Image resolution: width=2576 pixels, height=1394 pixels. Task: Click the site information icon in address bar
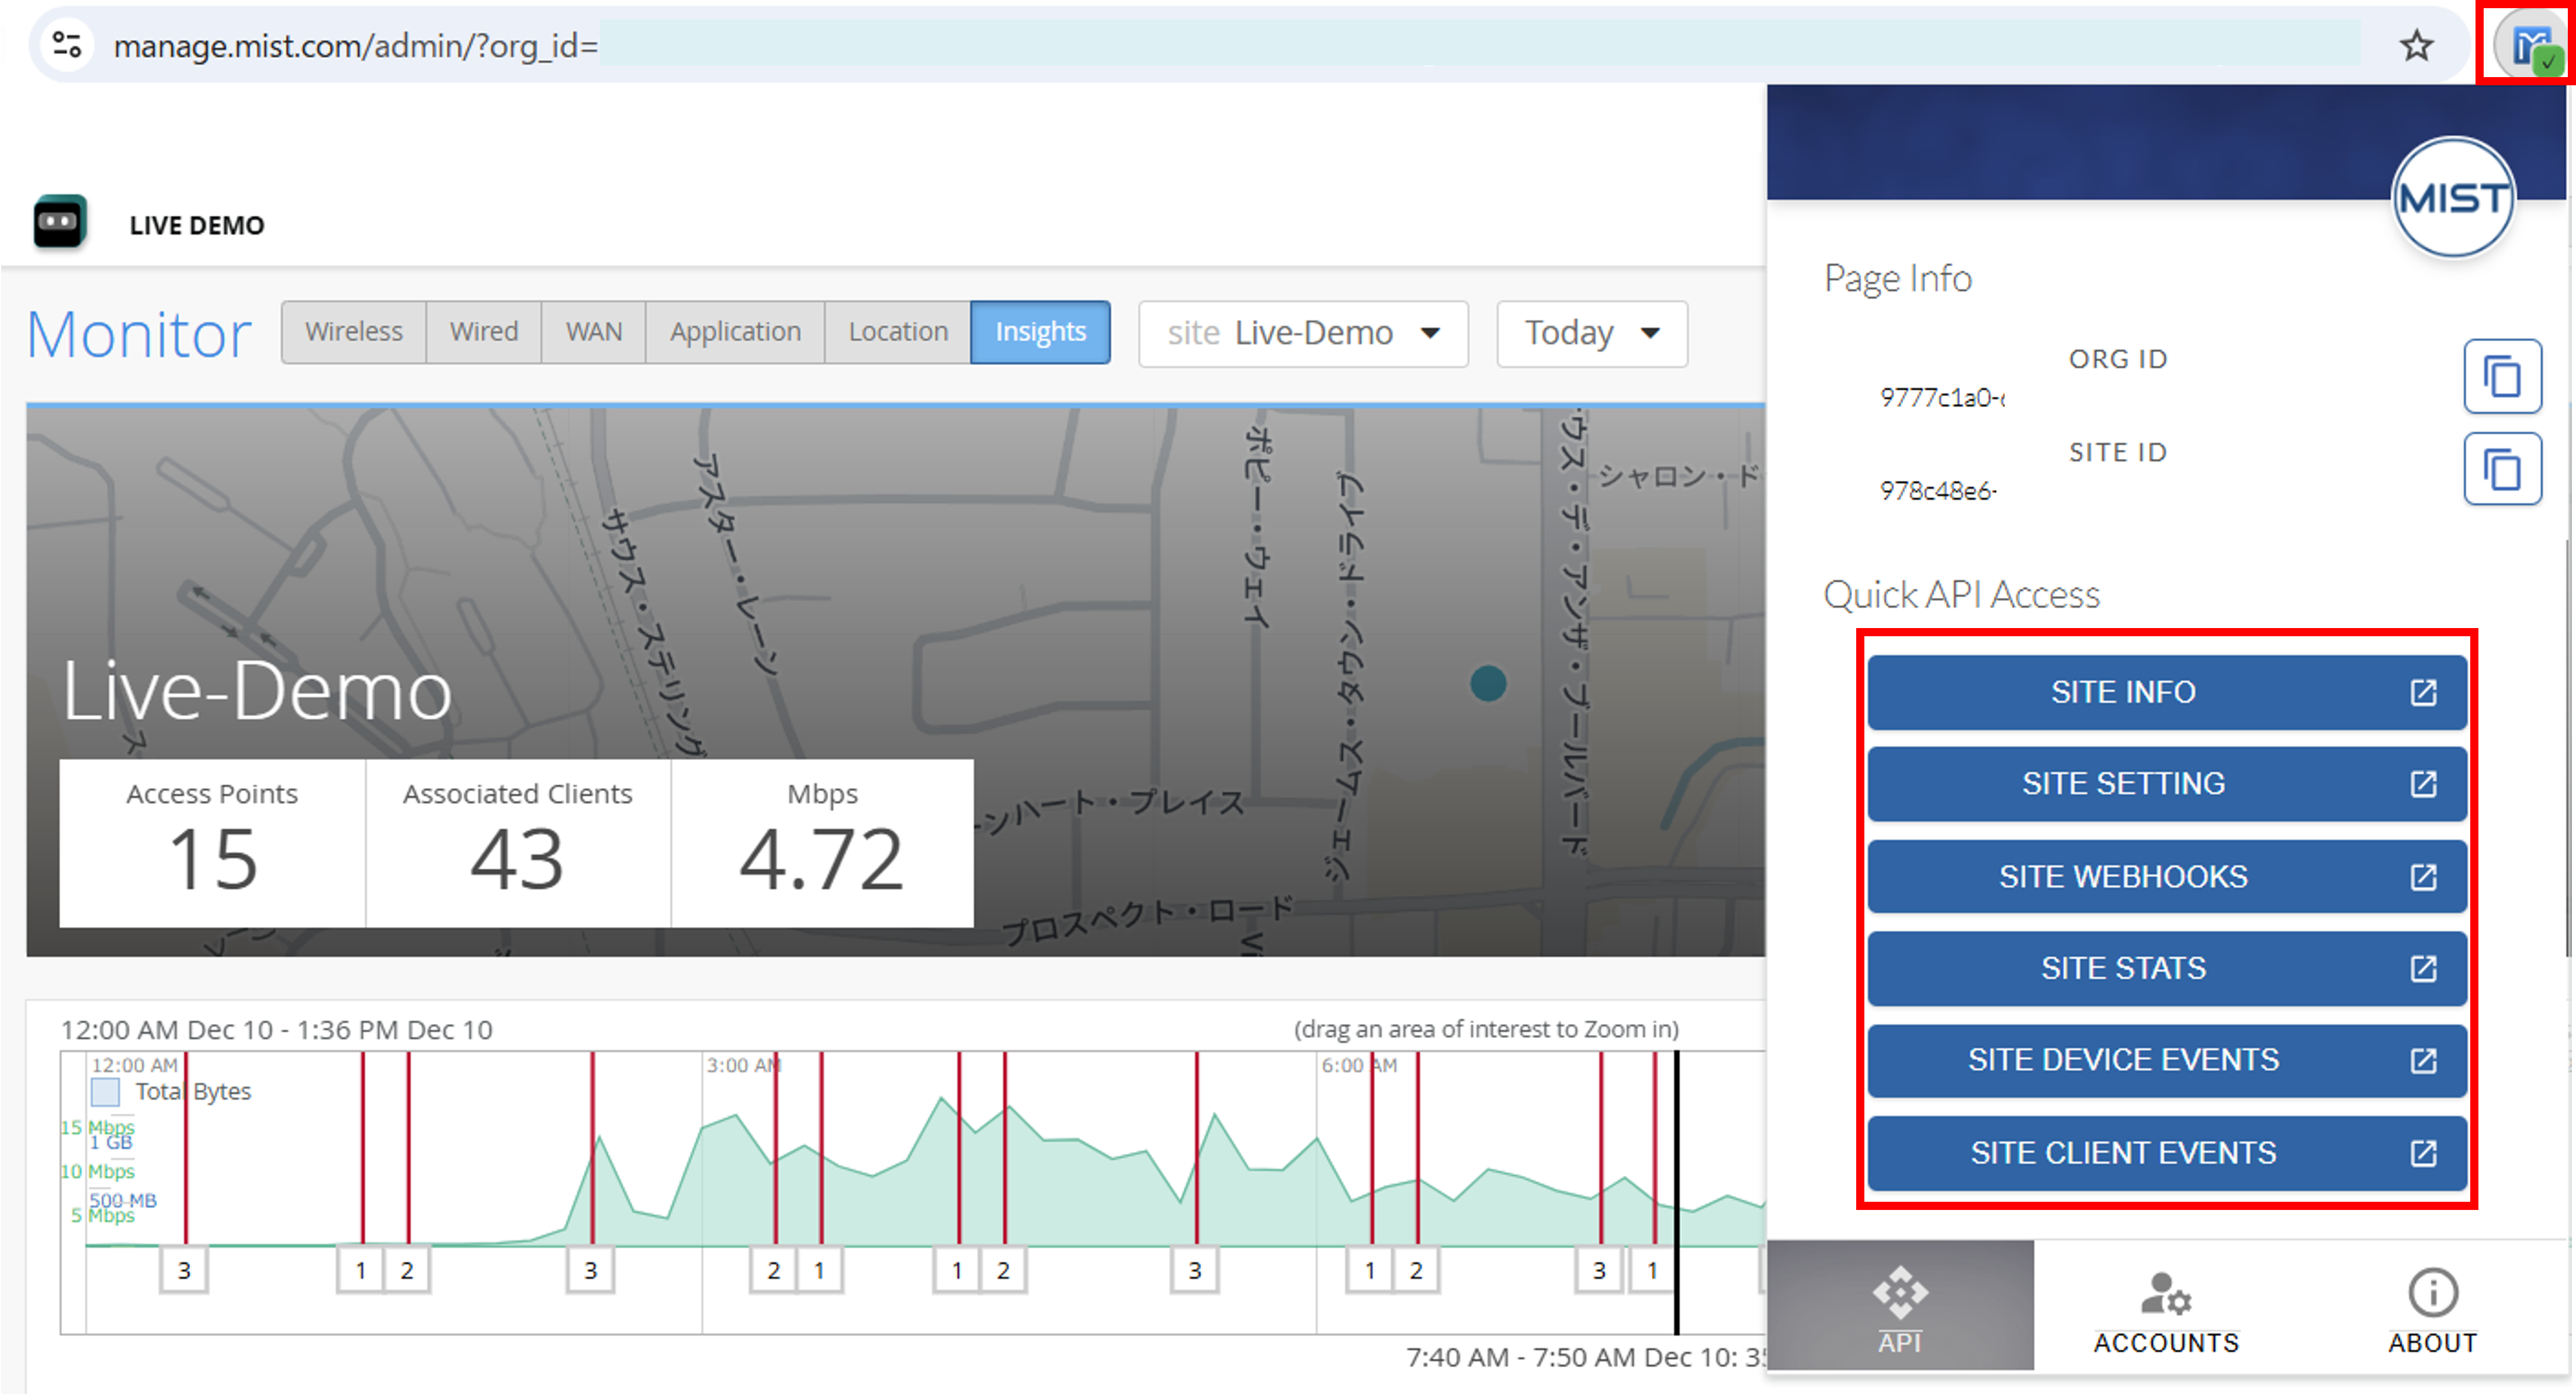pyautogui.click(x=67, y=45)
